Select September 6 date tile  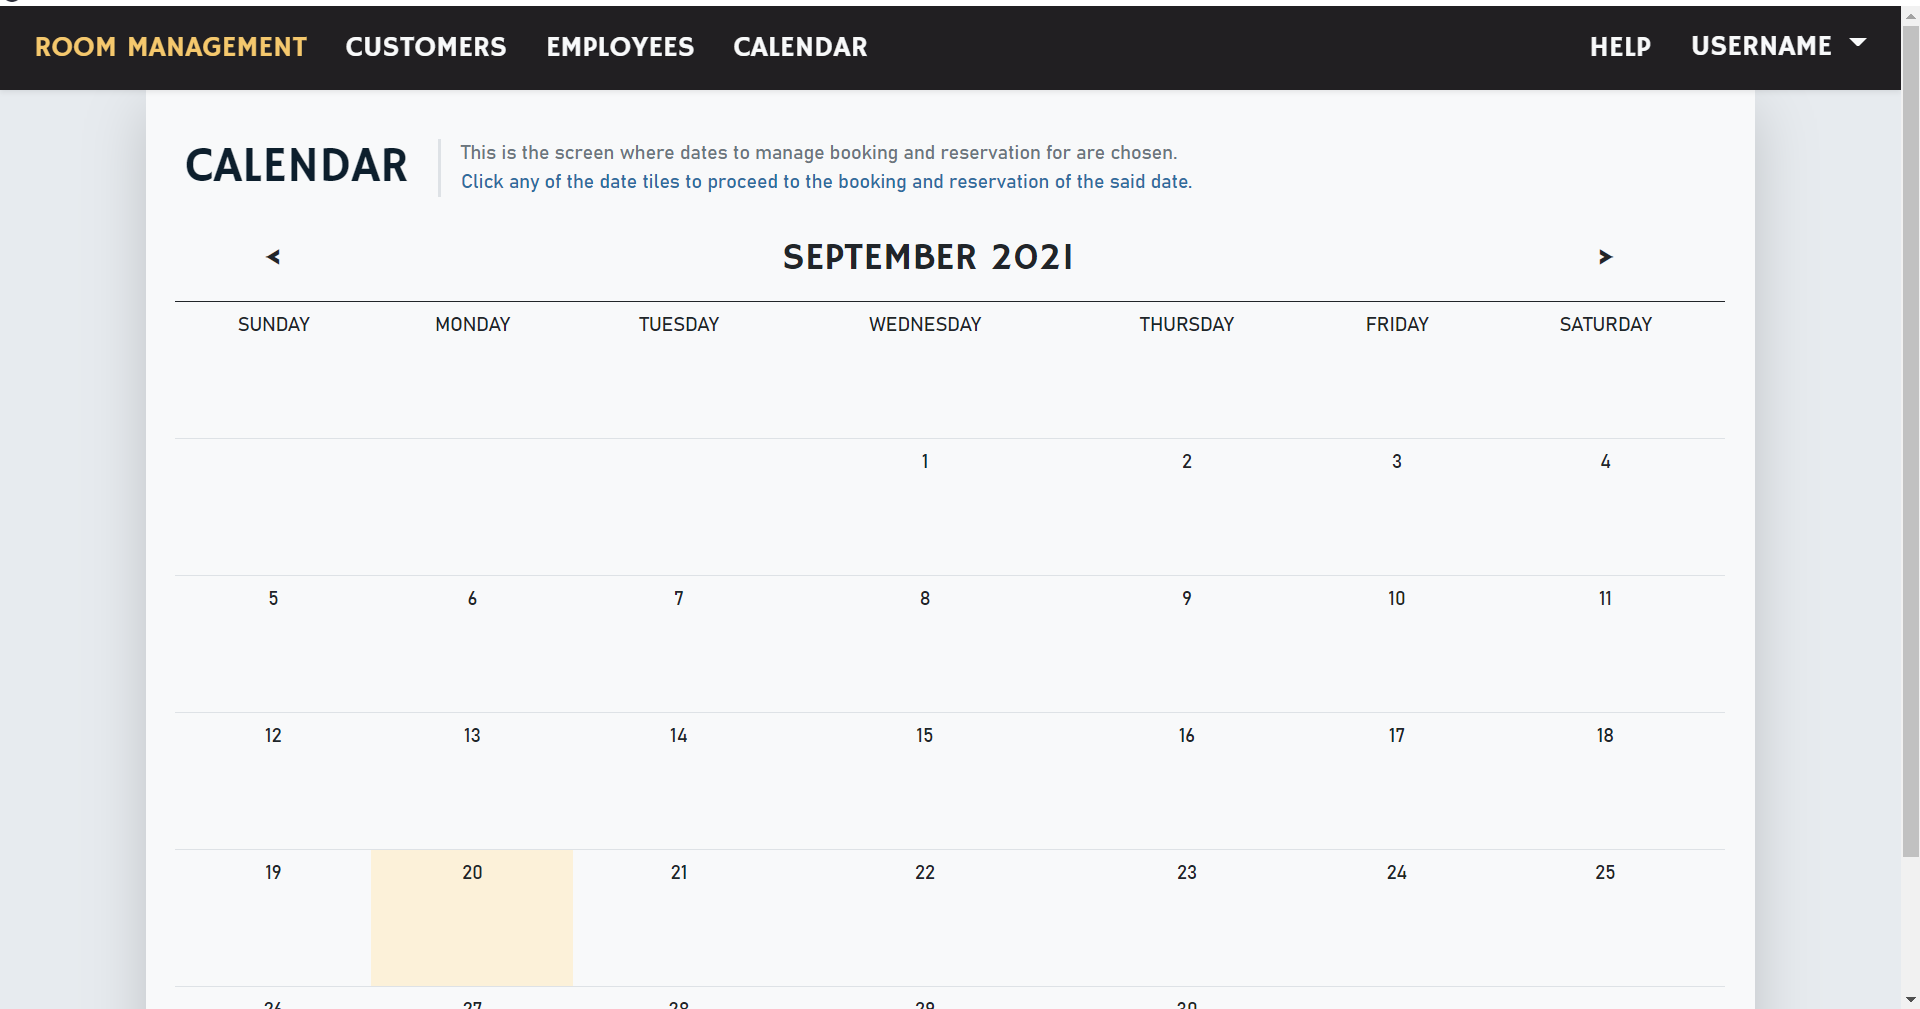[x=472, y=644]
